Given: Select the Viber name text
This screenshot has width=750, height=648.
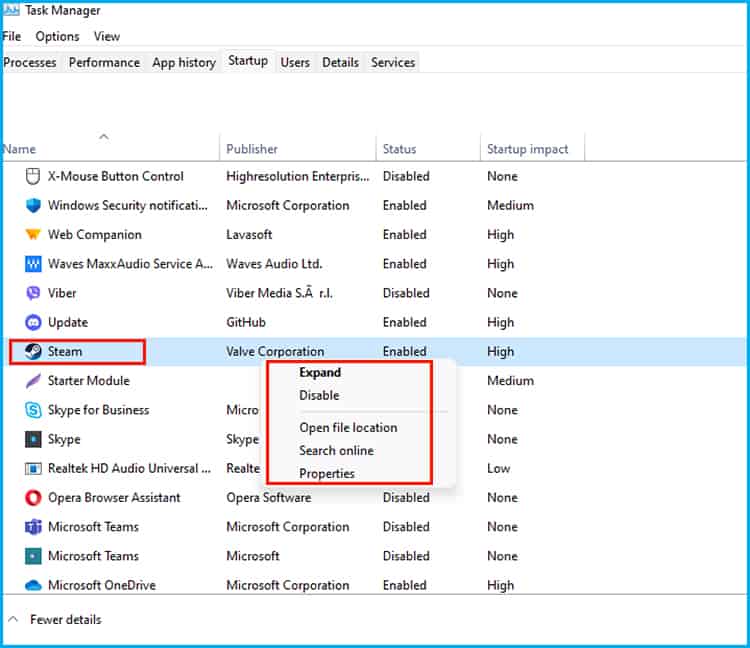Looking at the screenshot, I should [62, 293].
